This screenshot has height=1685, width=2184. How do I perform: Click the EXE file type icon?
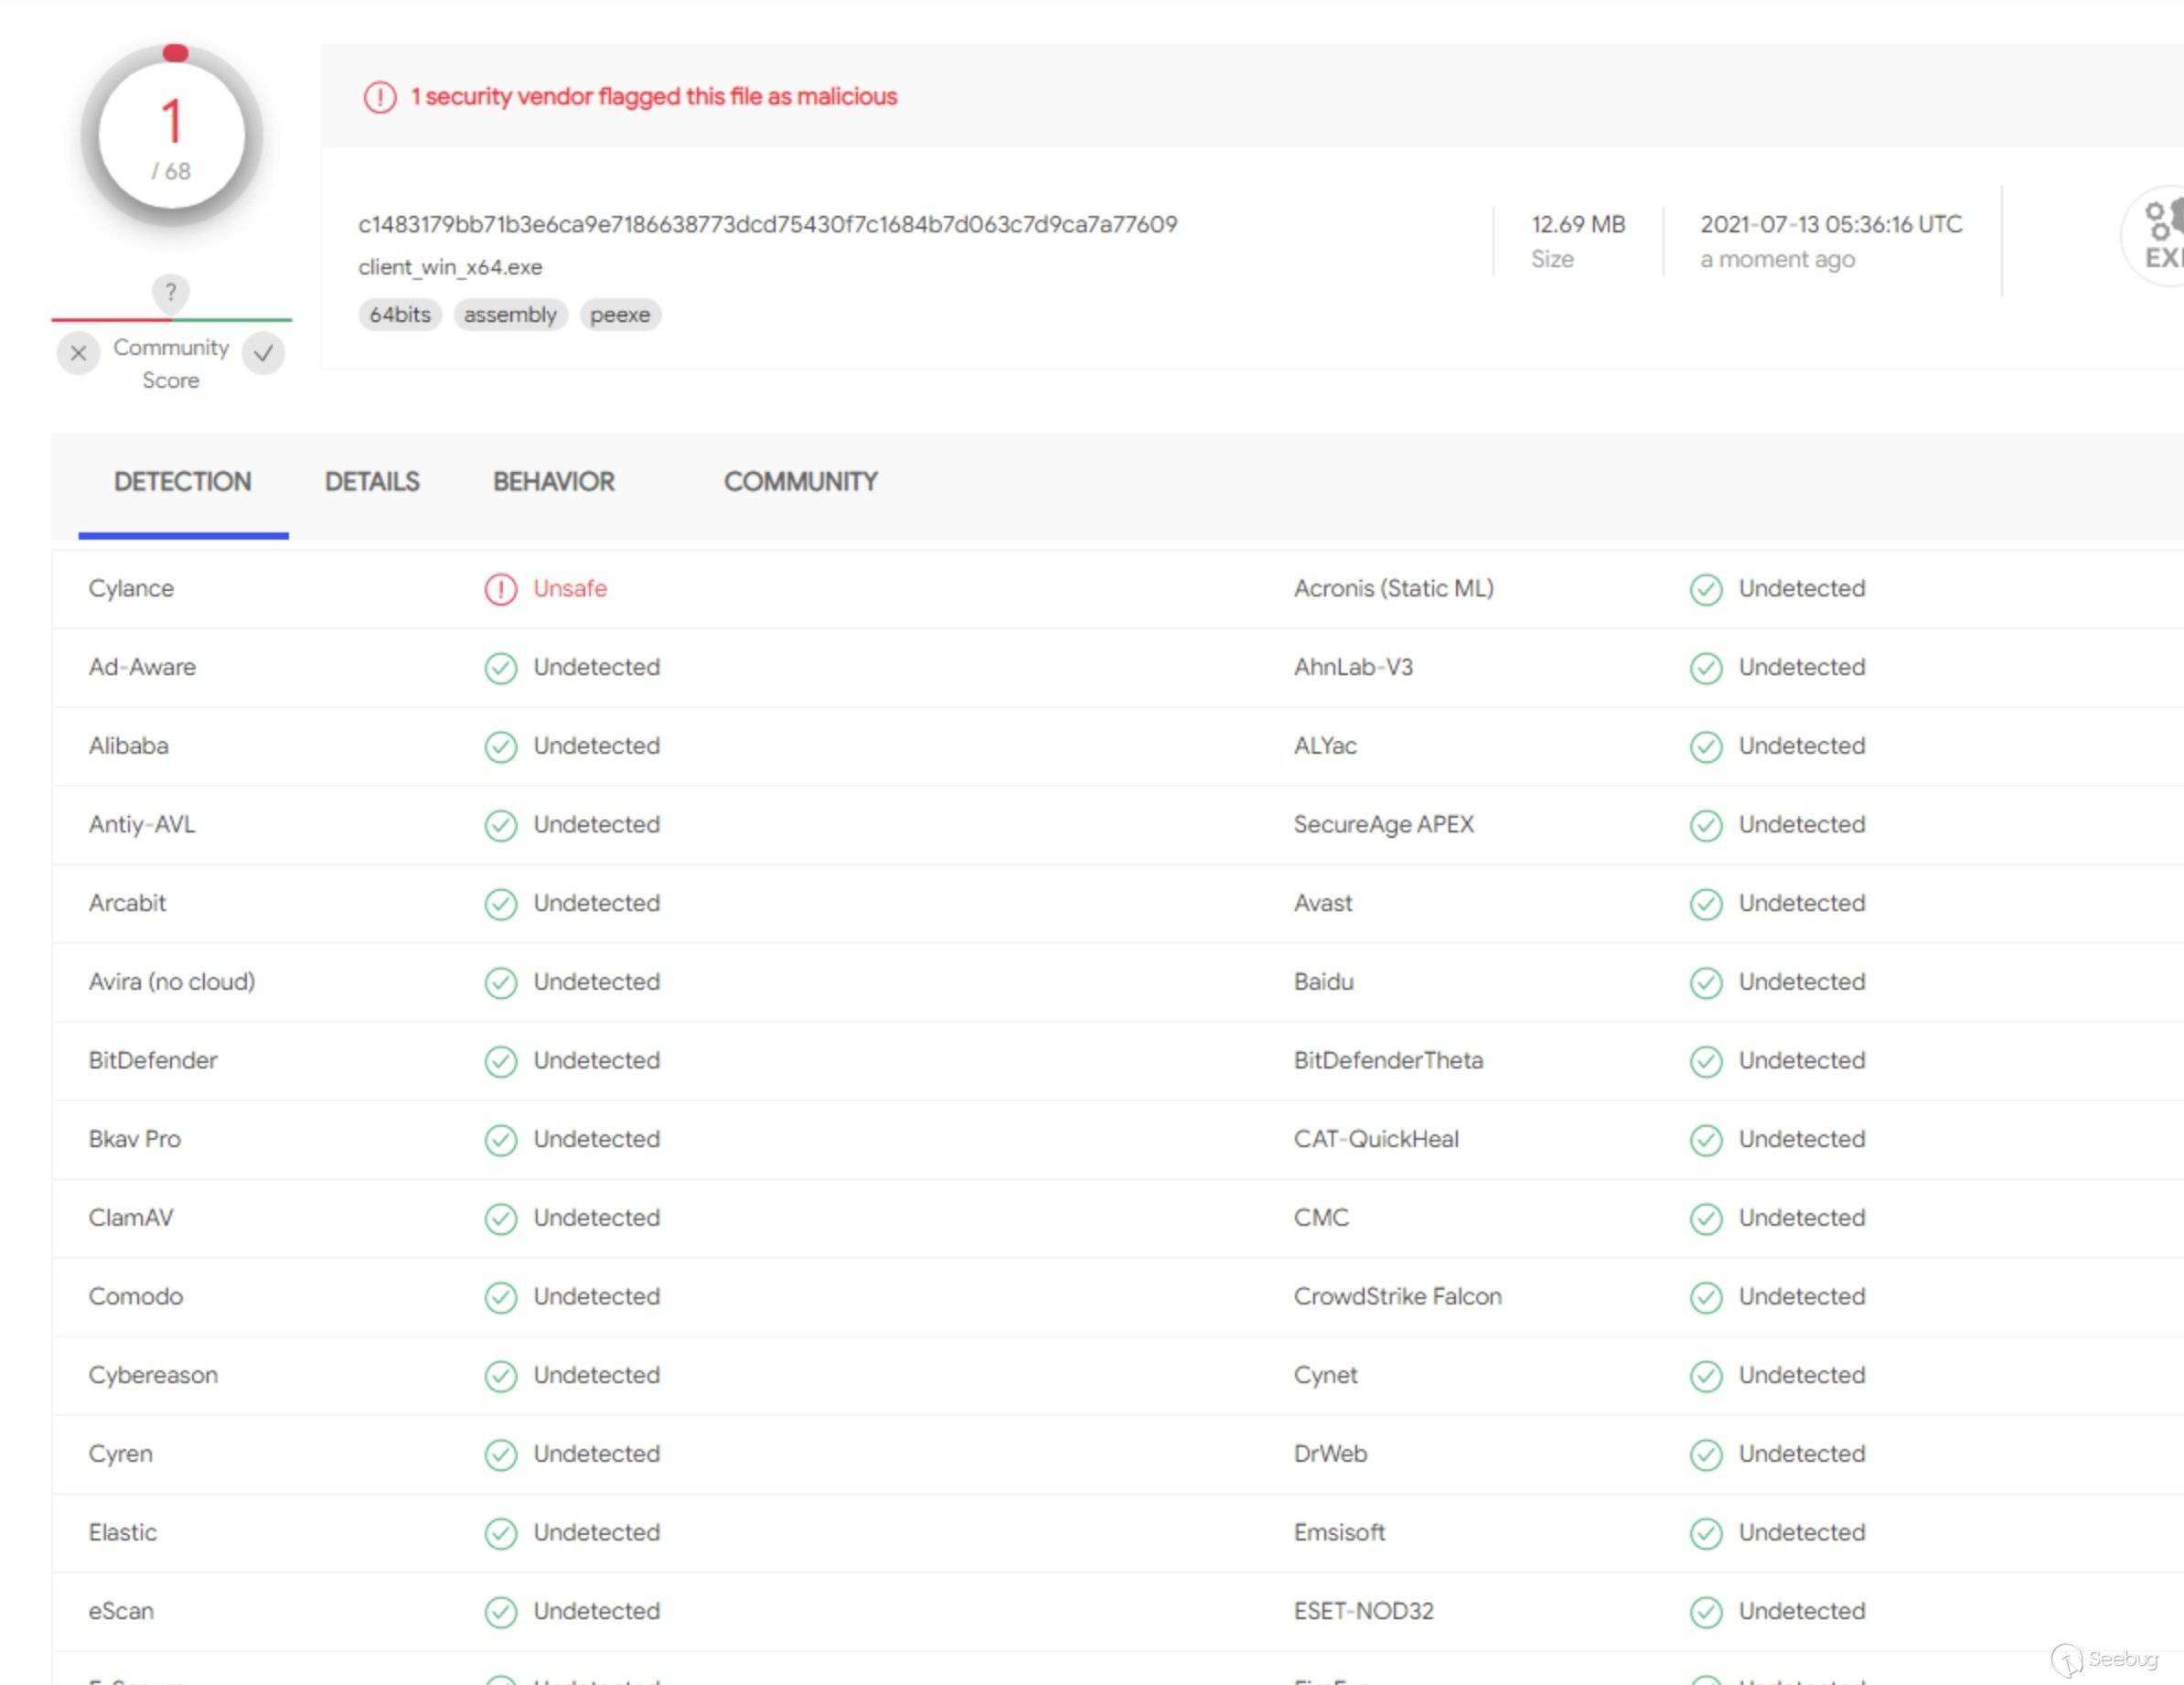[2158, 236]
